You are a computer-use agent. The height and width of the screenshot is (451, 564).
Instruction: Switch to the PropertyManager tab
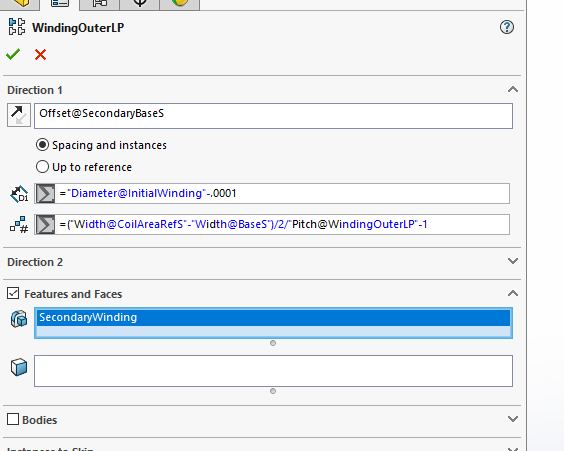[60, 4]
